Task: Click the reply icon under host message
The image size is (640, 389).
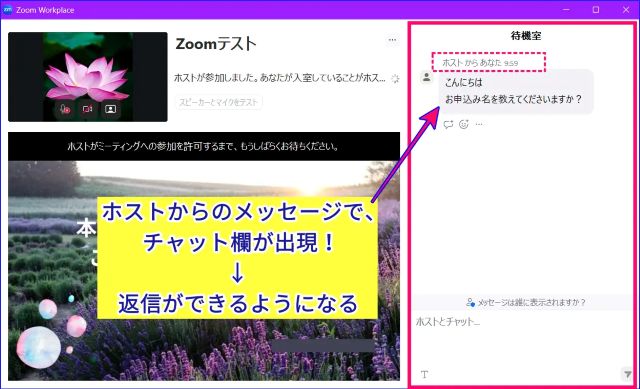Action: tap(448, 124)
